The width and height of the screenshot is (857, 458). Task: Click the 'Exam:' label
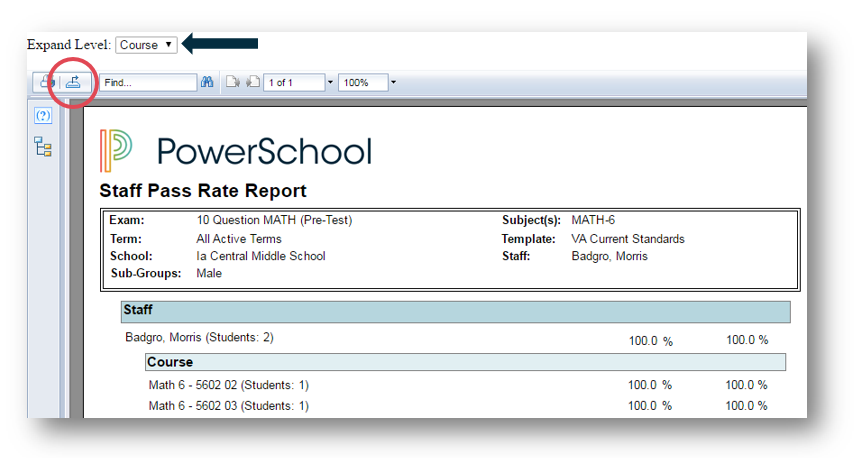point(127,220)
